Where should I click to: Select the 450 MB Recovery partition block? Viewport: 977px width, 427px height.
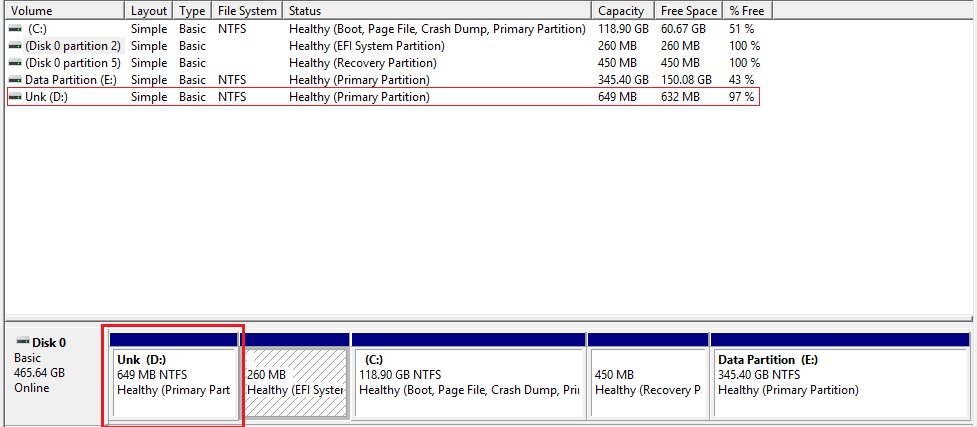(x=648, y=375)
